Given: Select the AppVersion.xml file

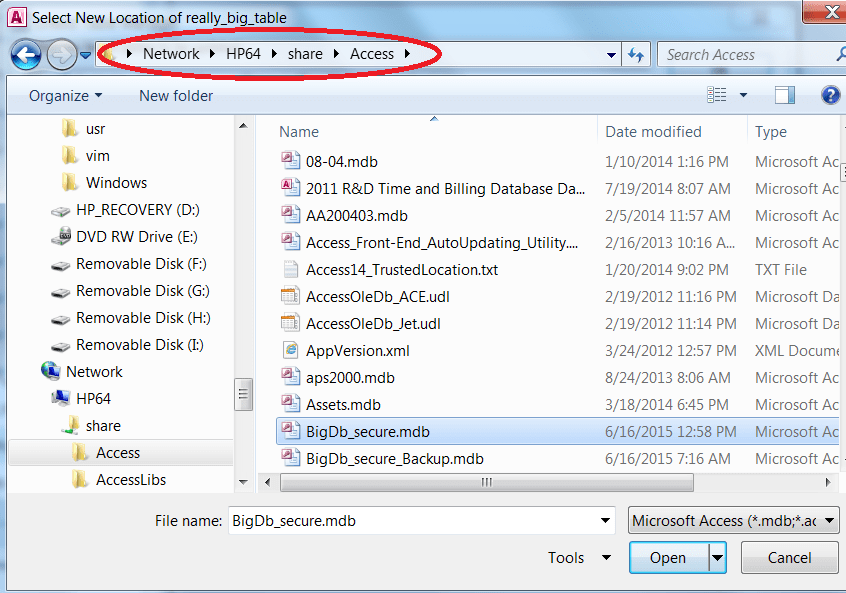Looking at the screenshot, I should click(358, 351).
